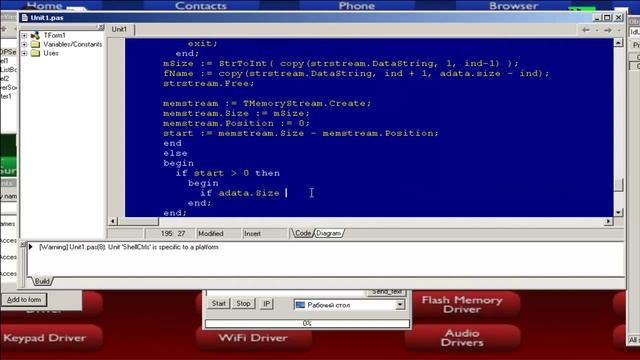The width and height of the screenshot is (640, 360).
Task: Click the line 'if start > 0 then'
Action: 228,173
